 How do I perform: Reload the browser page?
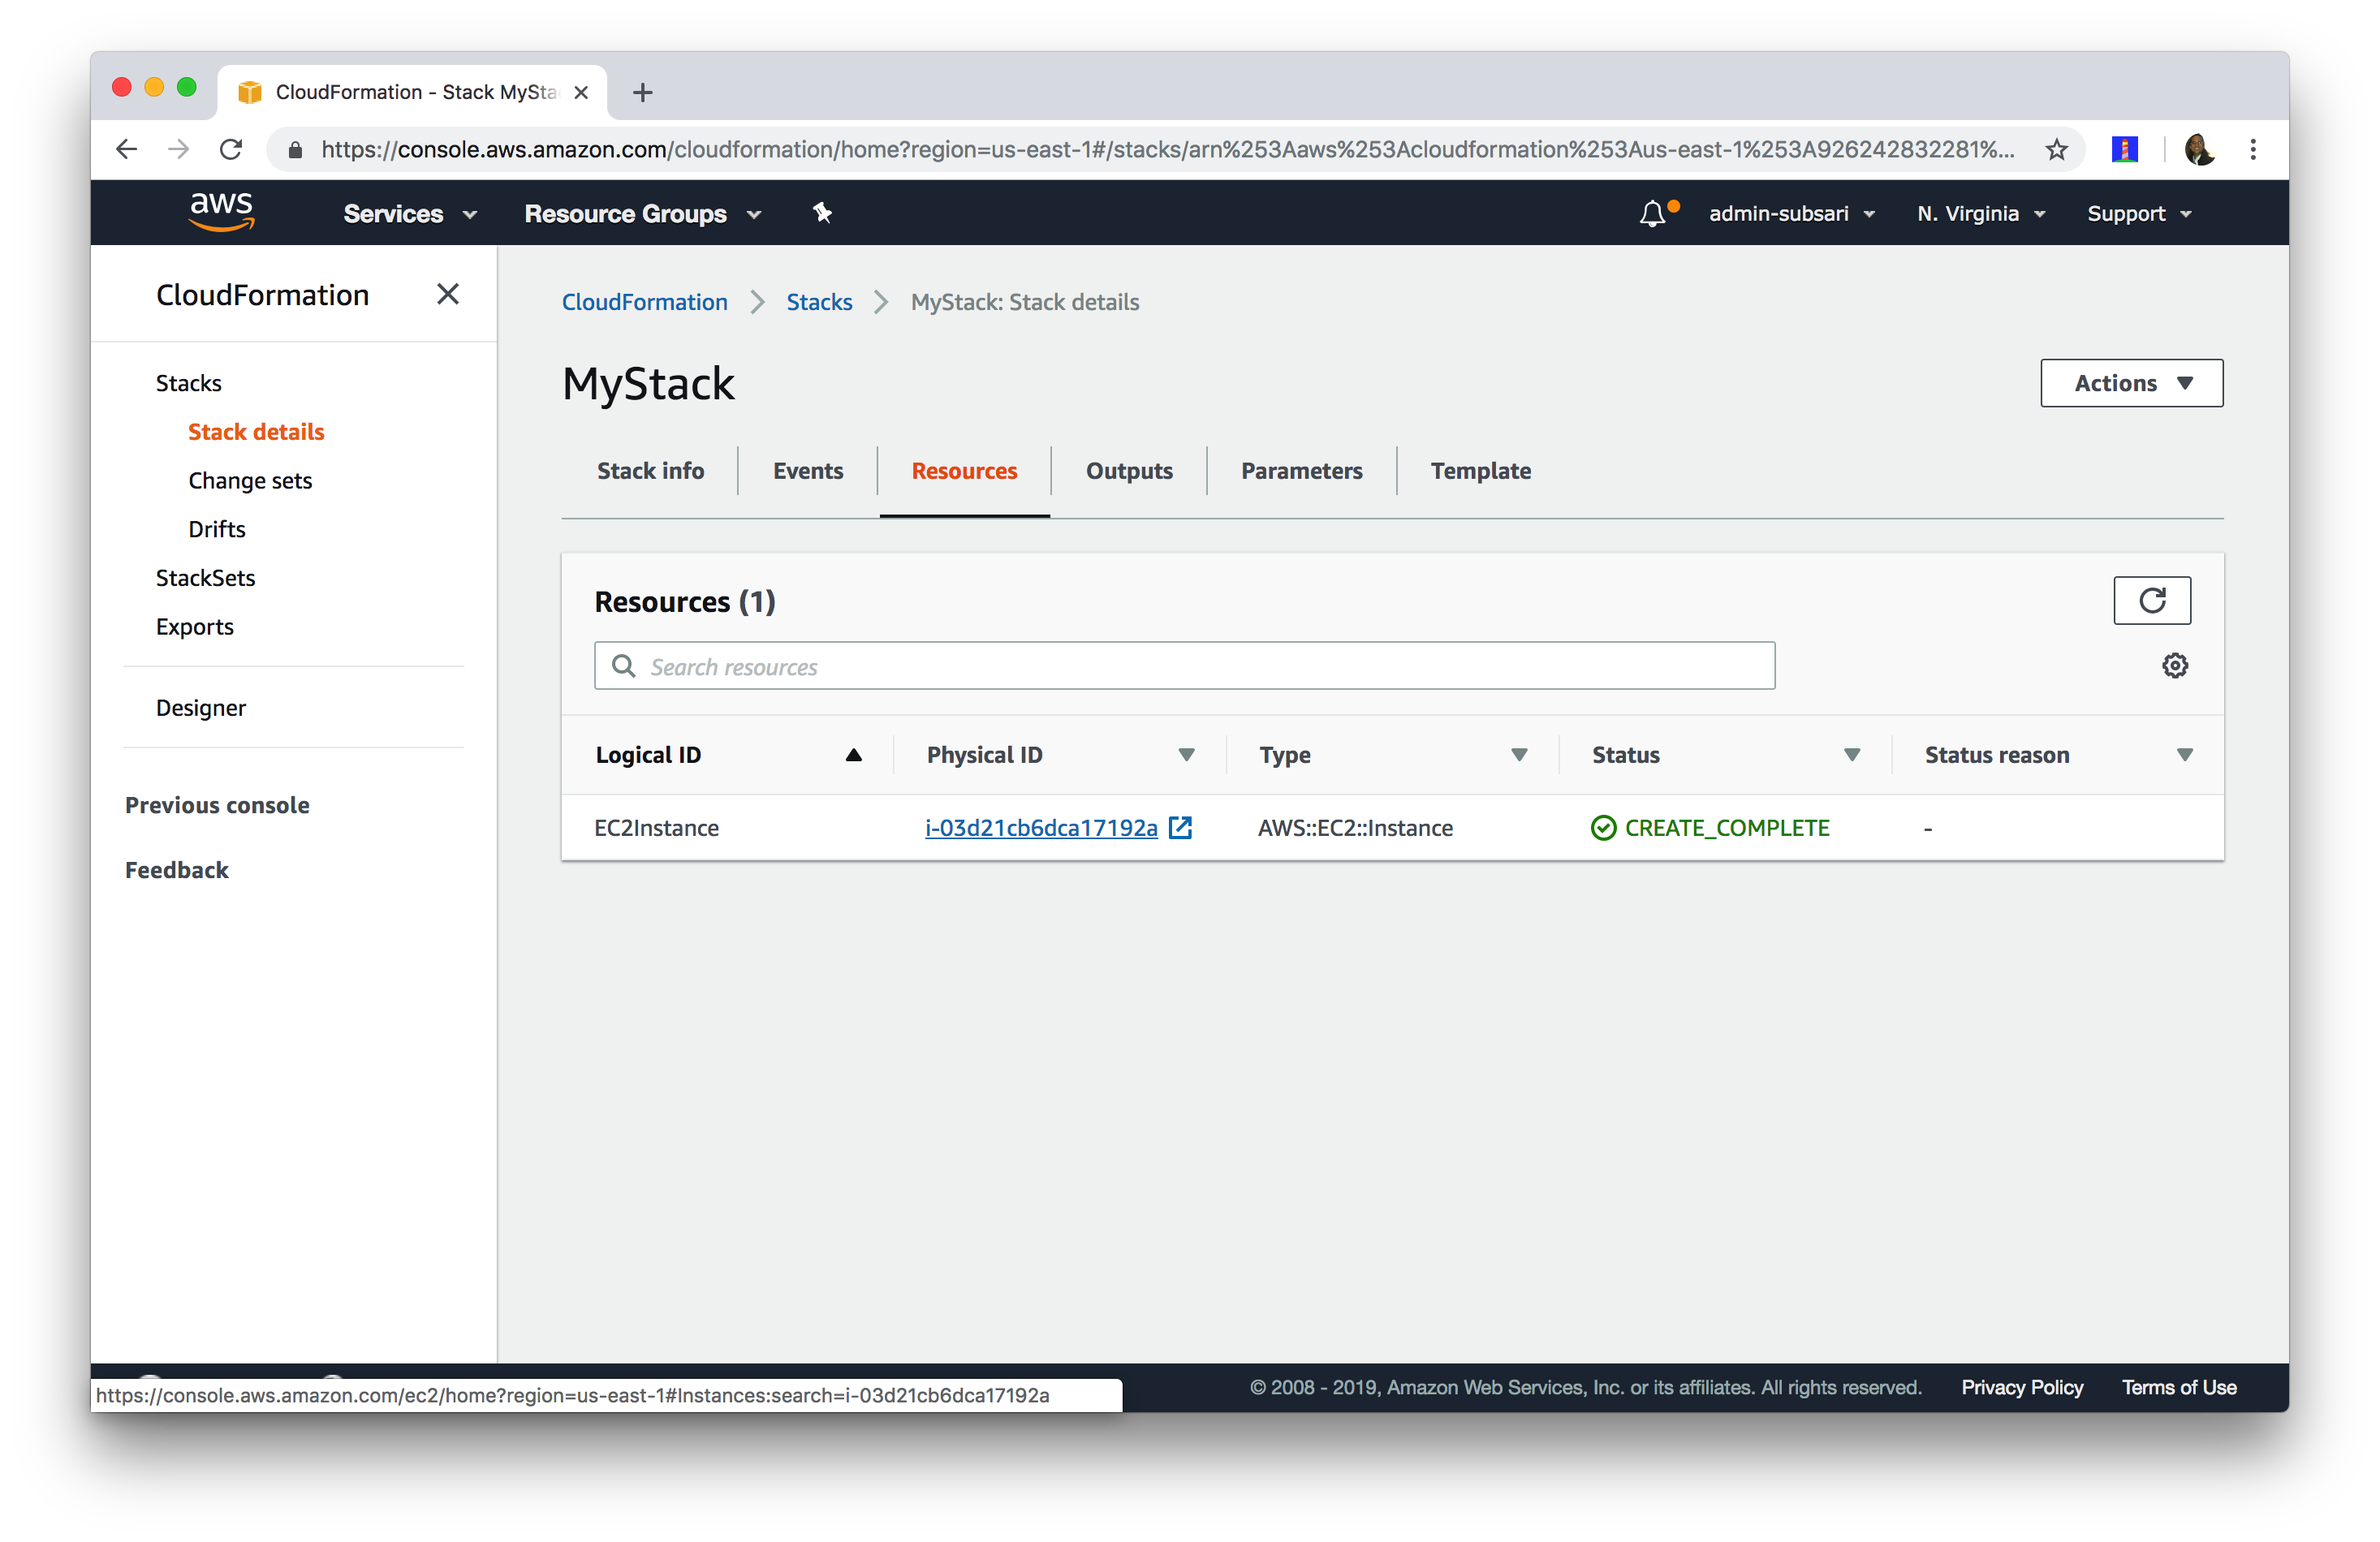point(231,149)
